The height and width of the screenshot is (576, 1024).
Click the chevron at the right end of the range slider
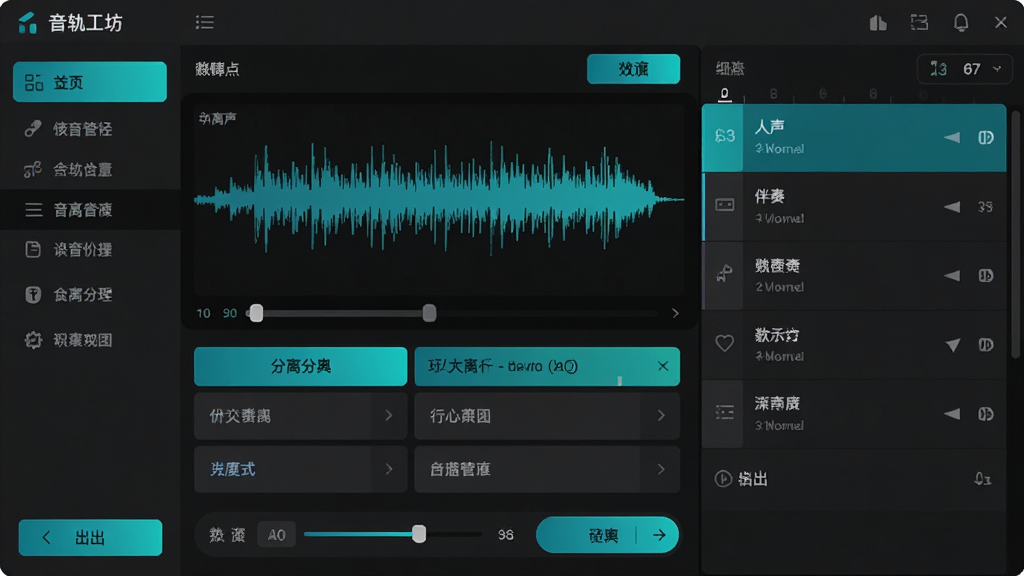tap(675, 313)
